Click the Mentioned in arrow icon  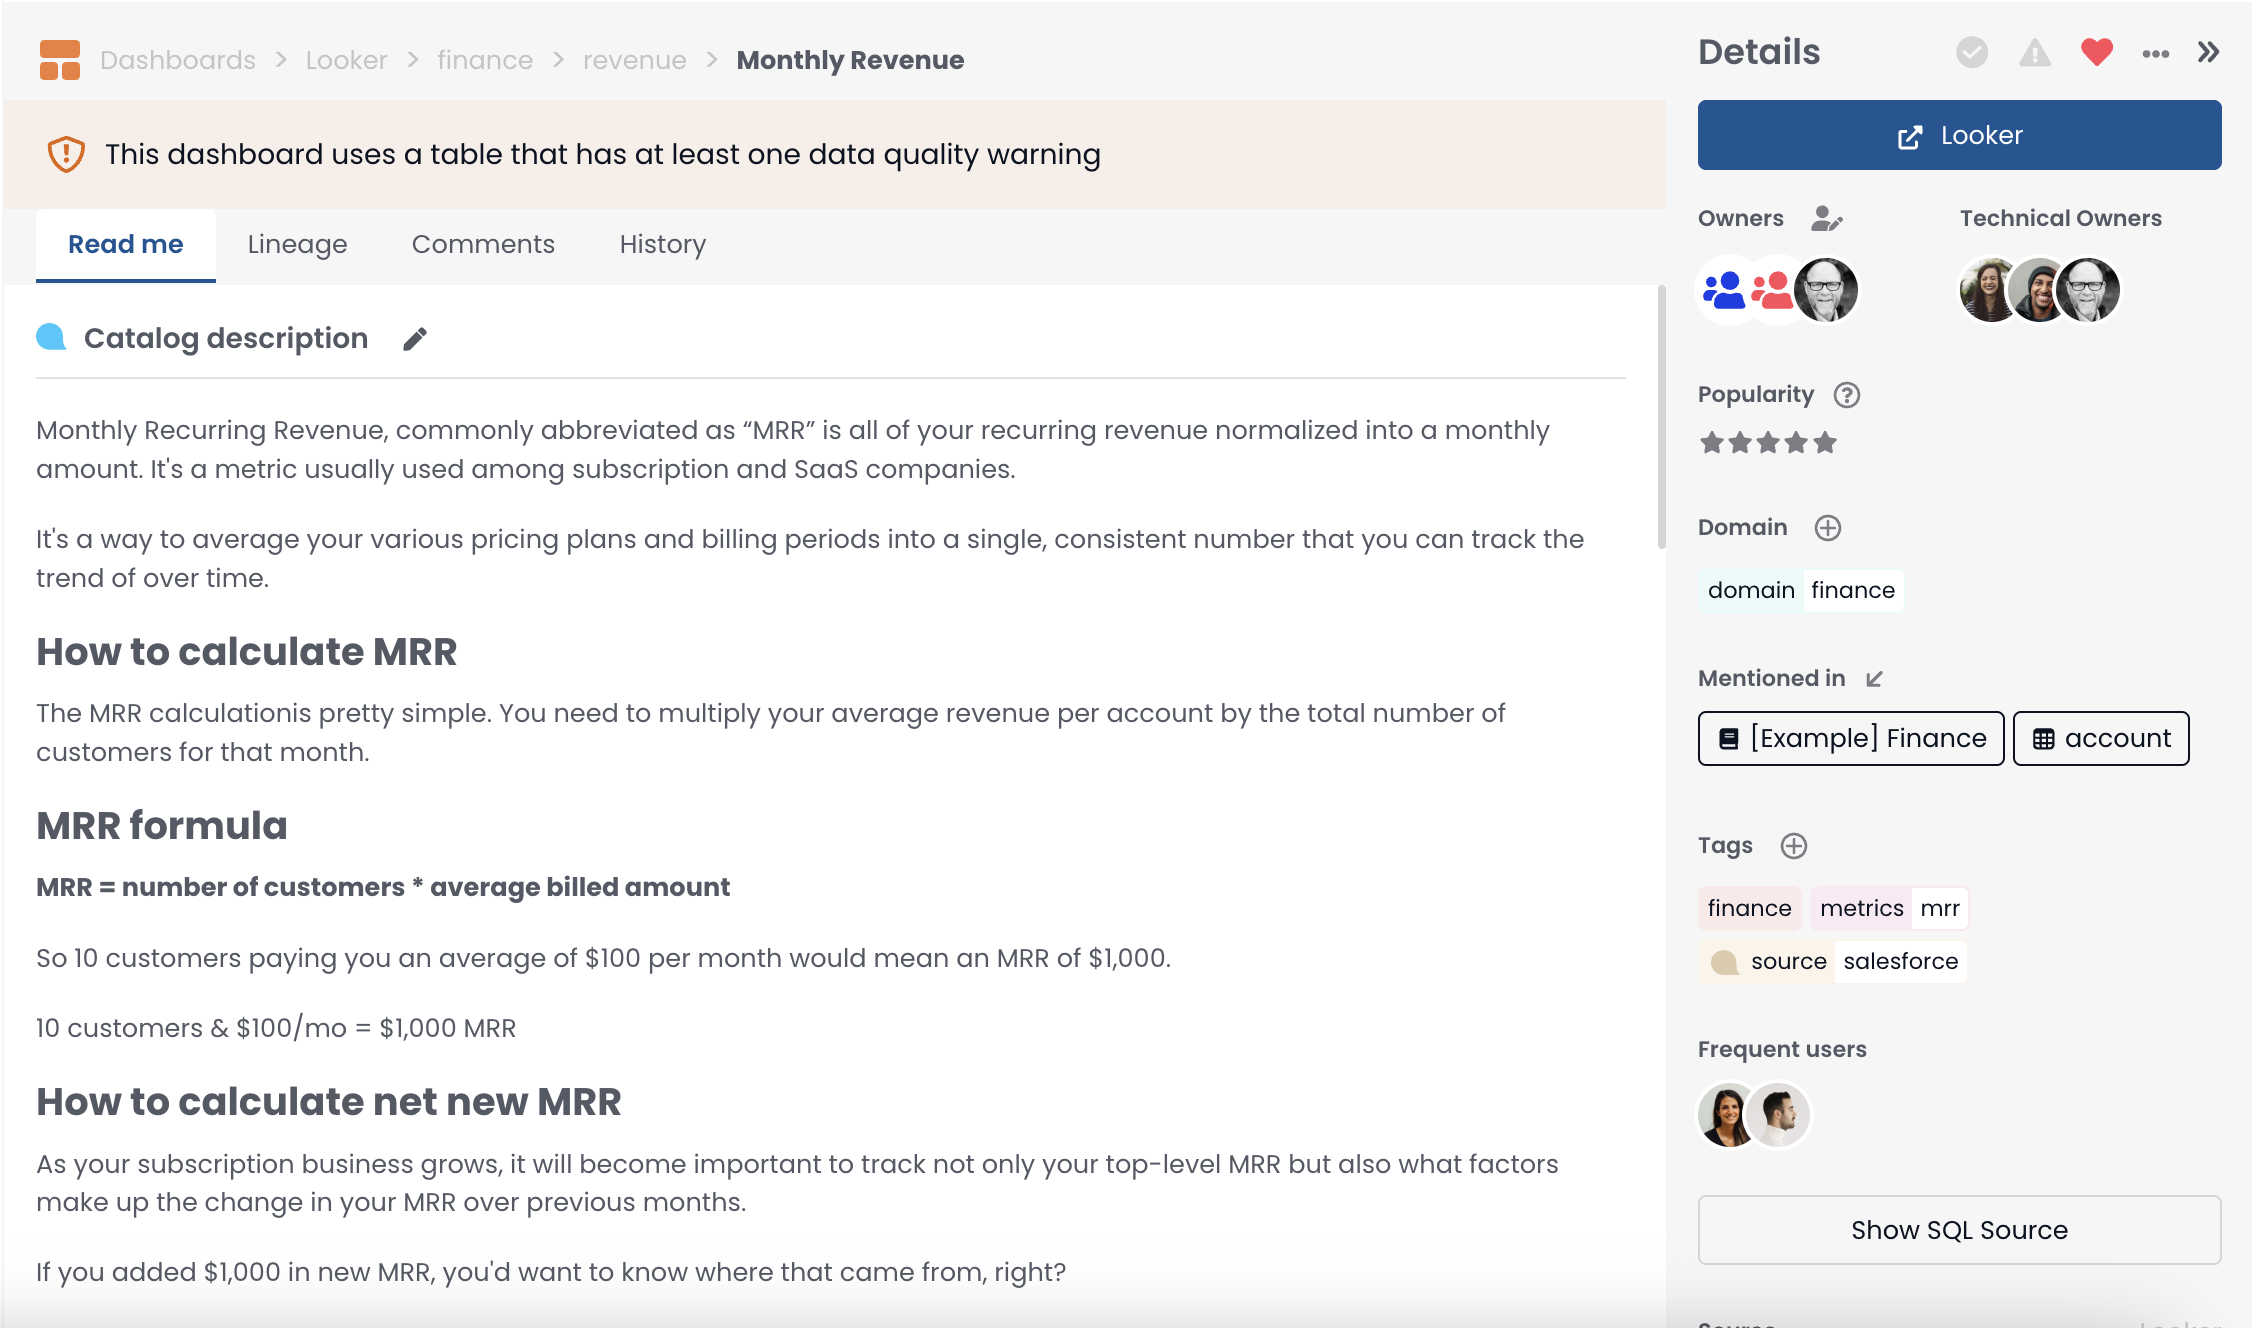[1874, 679]
